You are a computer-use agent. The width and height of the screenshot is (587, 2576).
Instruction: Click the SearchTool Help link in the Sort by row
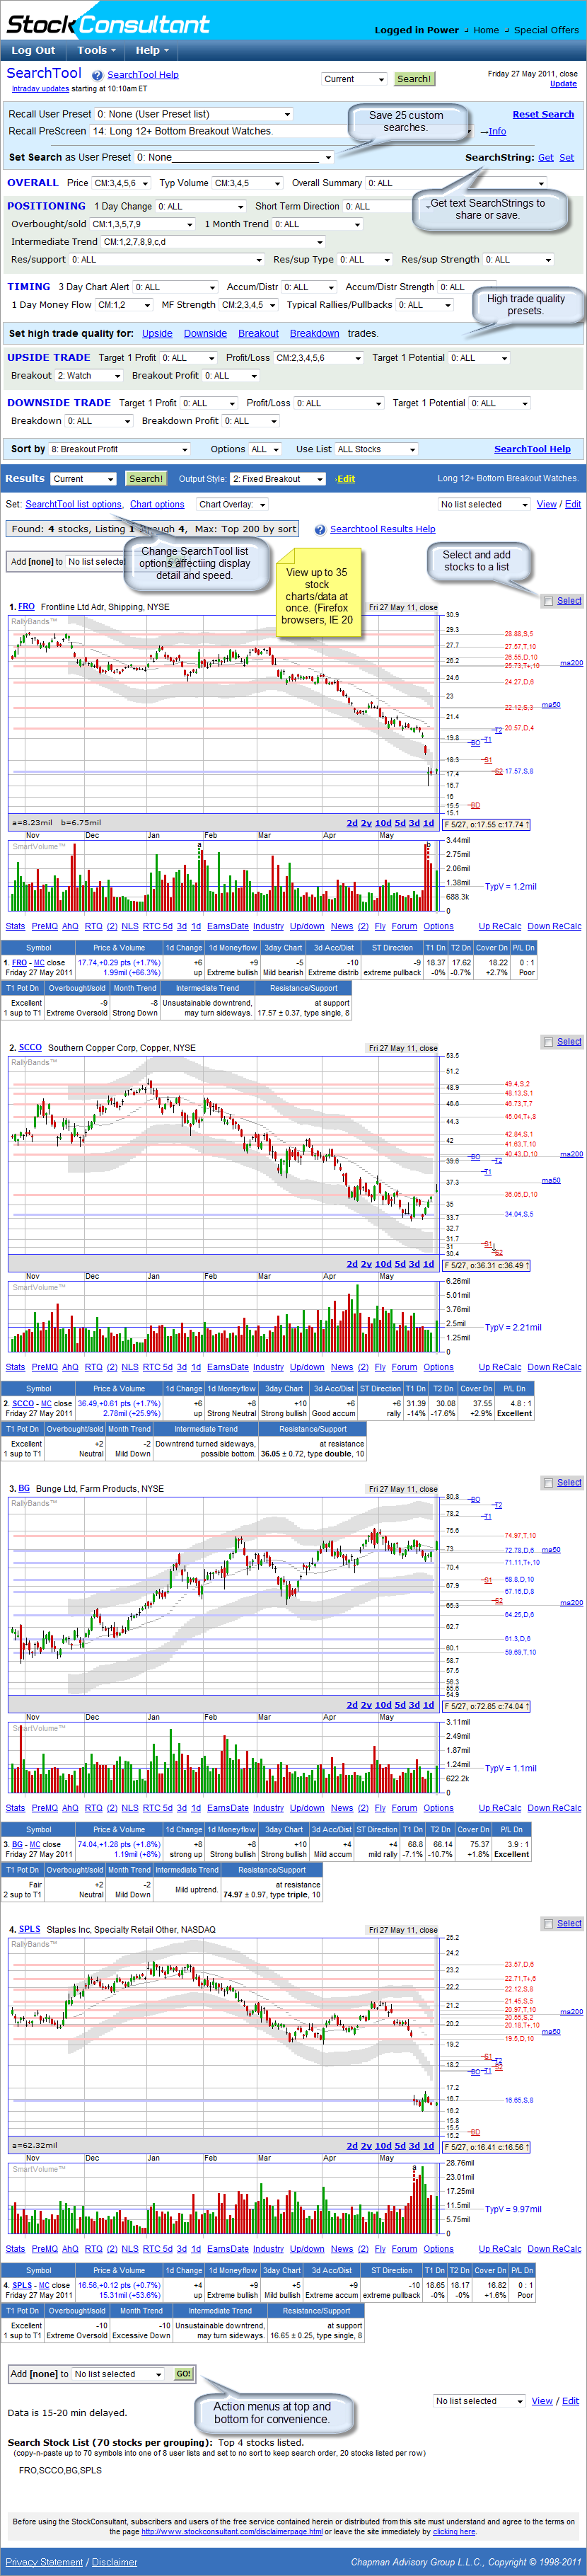point(532,450)
